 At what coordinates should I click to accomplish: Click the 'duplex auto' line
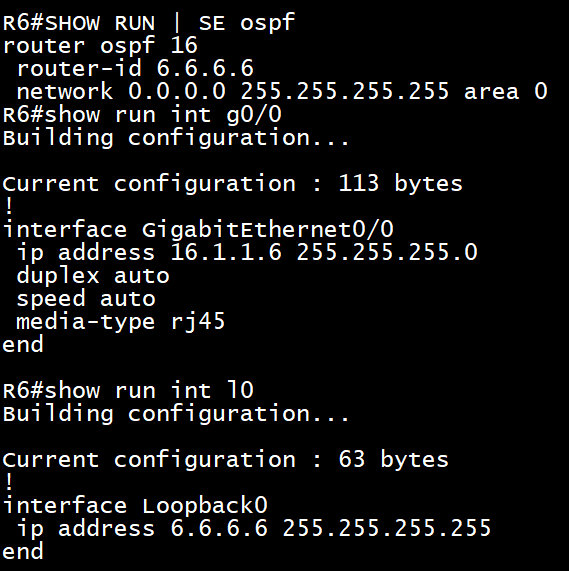[x=93, y=276]
